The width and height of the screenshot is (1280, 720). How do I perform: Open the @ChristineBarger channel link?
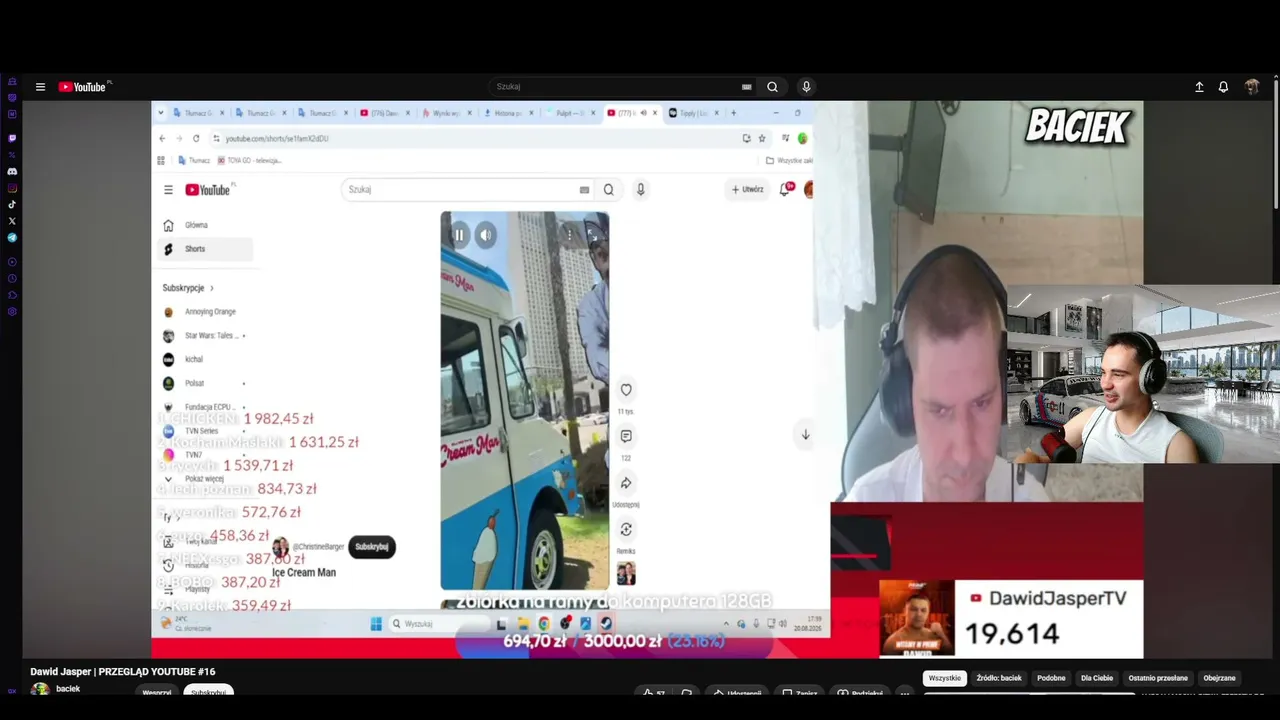pyautogui.click(x=318, y=547)
